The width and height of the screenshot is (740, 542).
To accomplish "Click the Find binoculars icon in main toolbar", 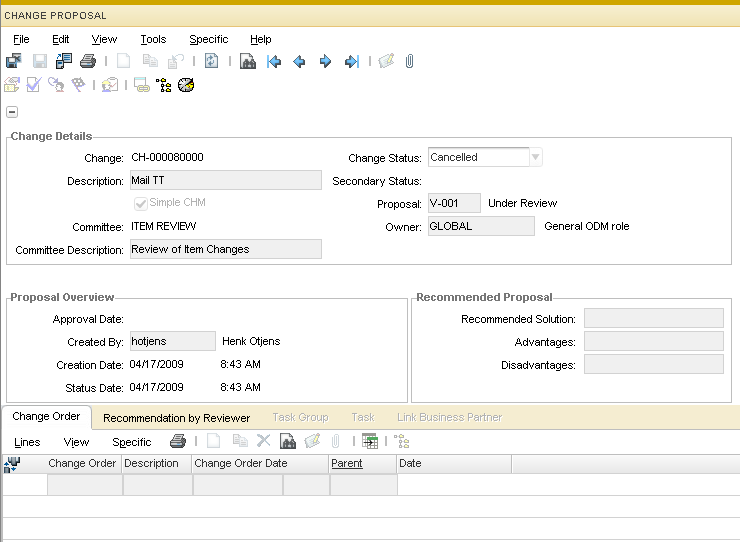I will point(248,62).
